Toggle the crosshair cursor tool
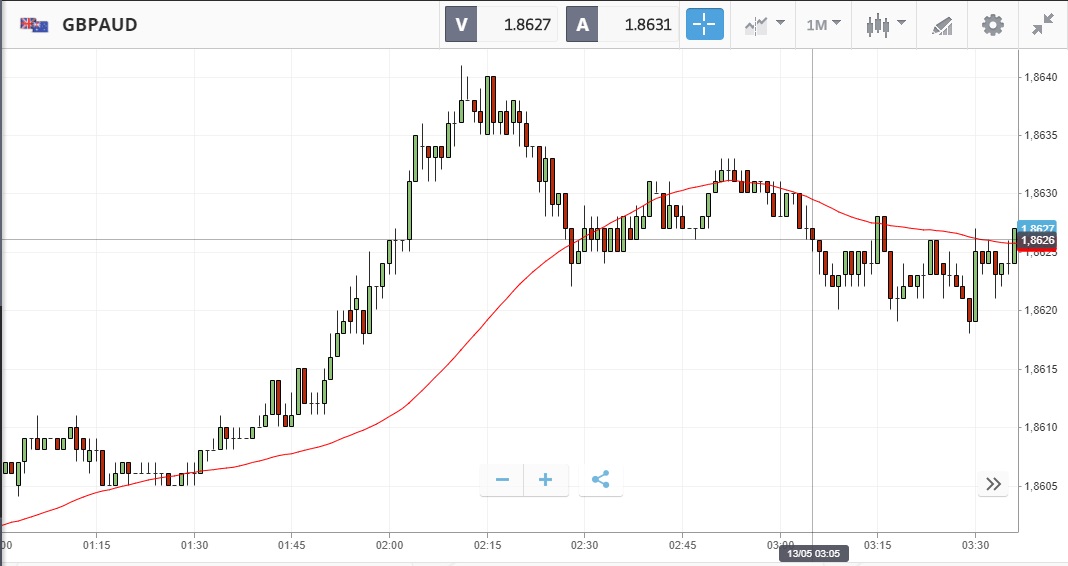1068x566 pixels. [704, 25]
